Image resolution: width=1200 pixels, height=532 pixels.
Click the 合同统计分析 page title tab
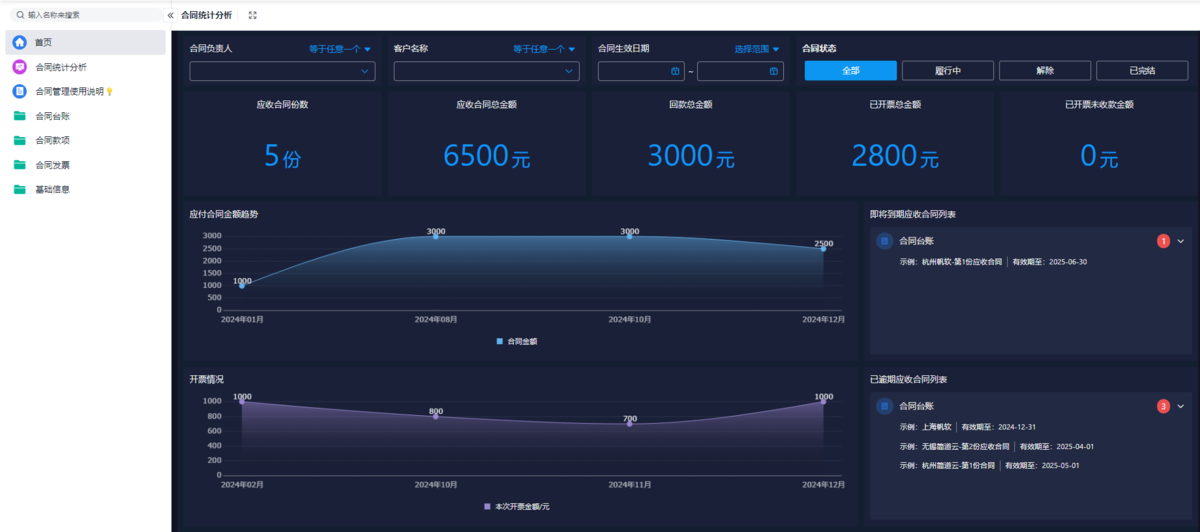206,15
